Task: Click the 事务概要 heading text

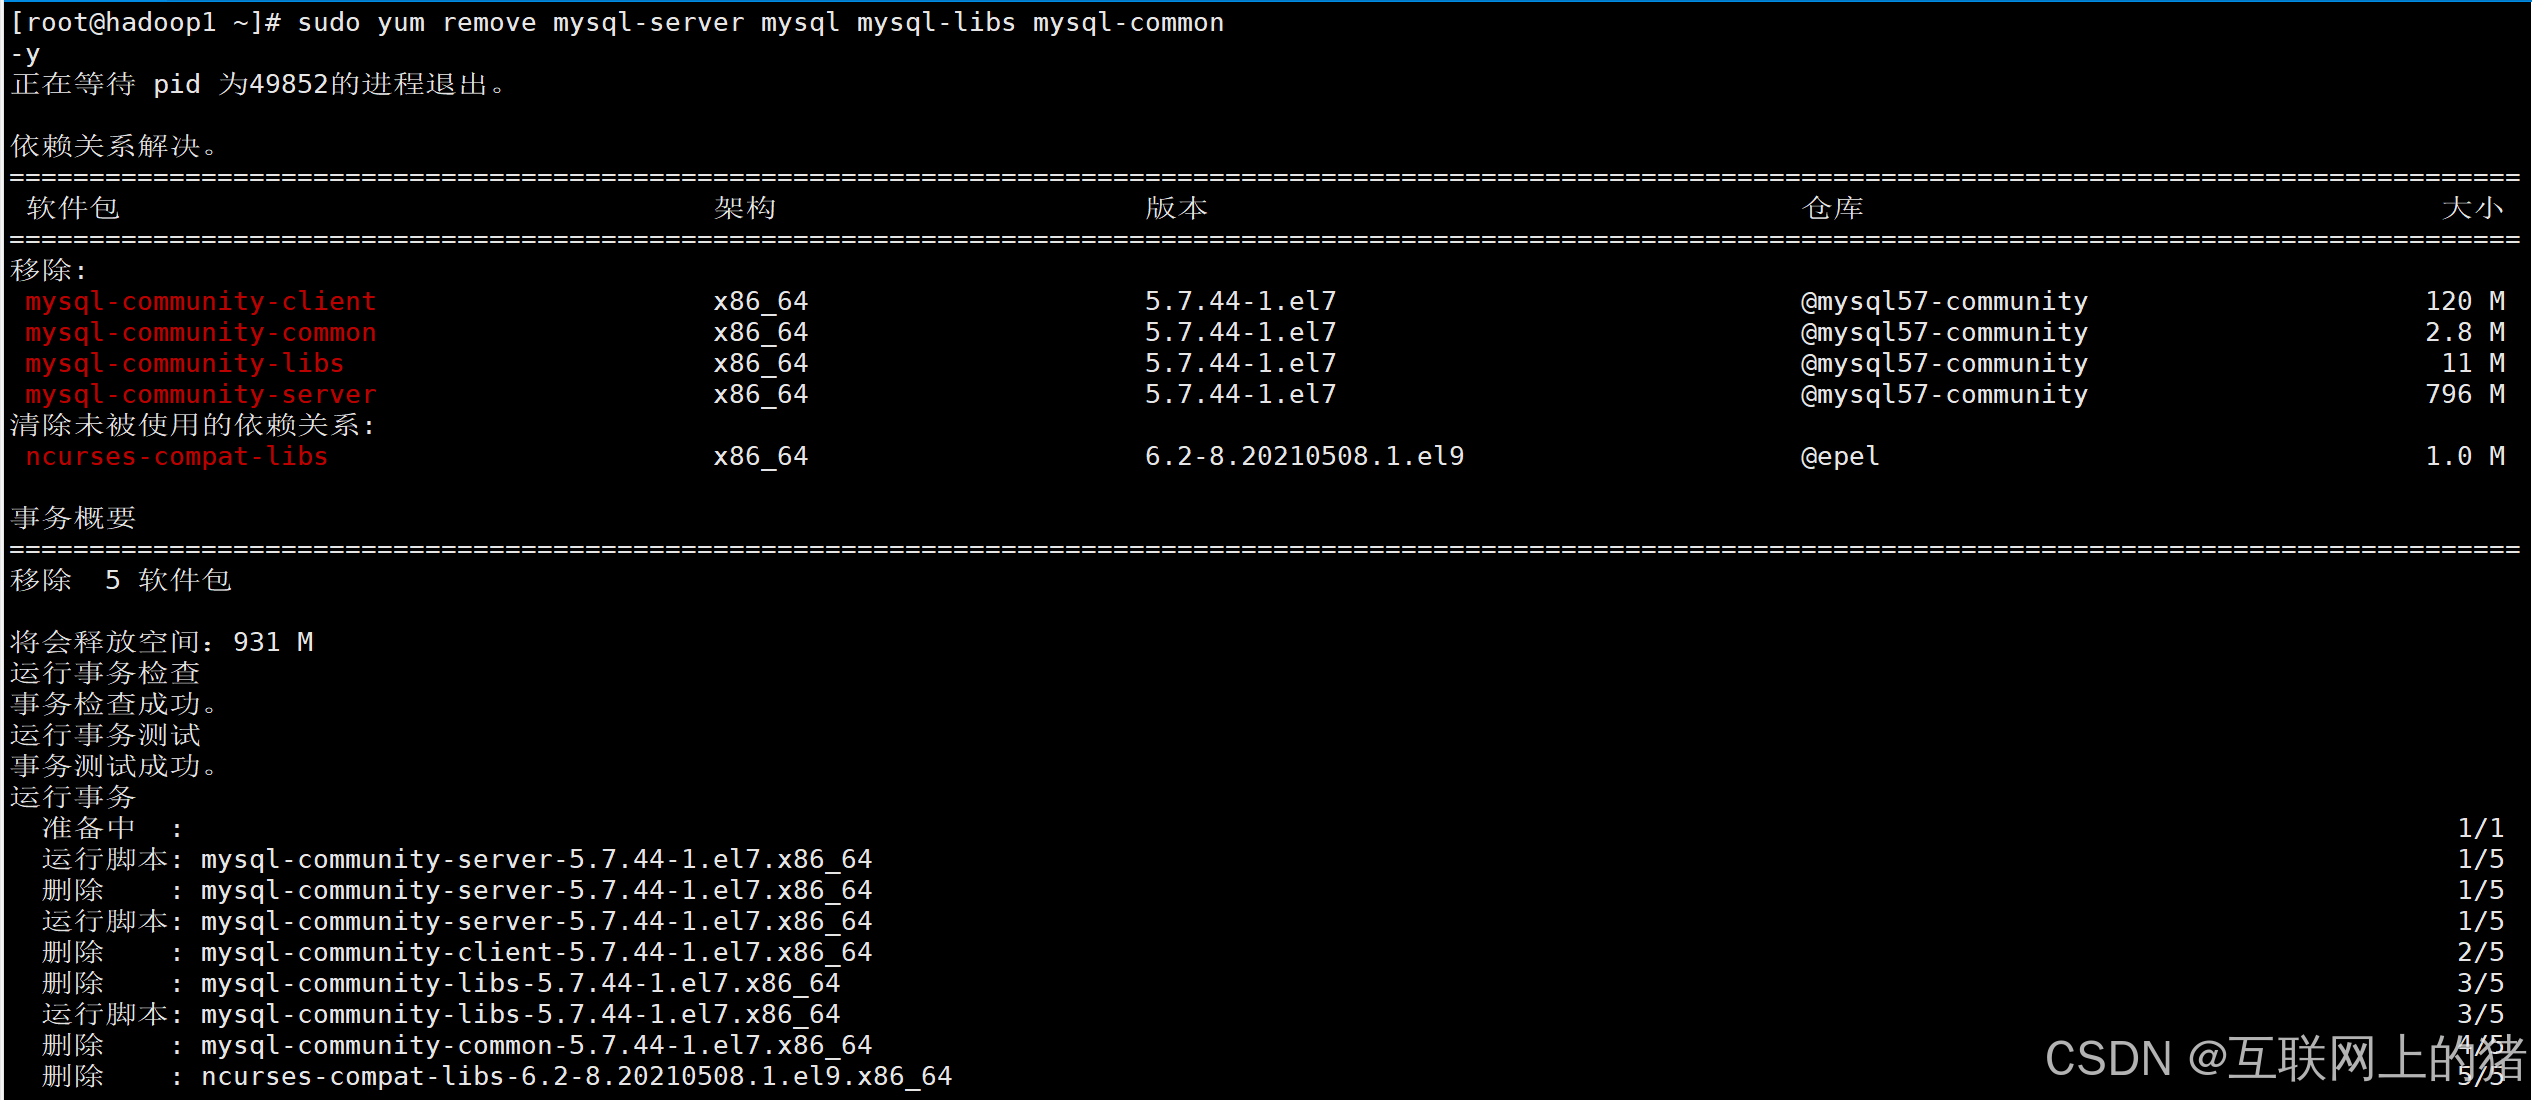Action: click(x=73, y=518)
